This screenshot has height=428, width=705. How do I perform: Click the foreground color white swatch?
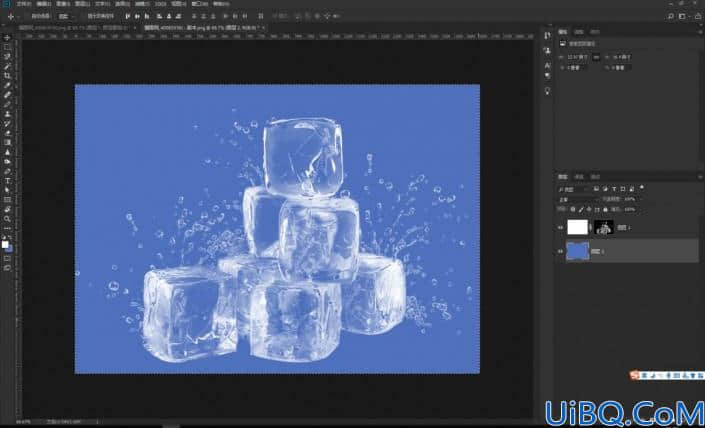(5, 245)
